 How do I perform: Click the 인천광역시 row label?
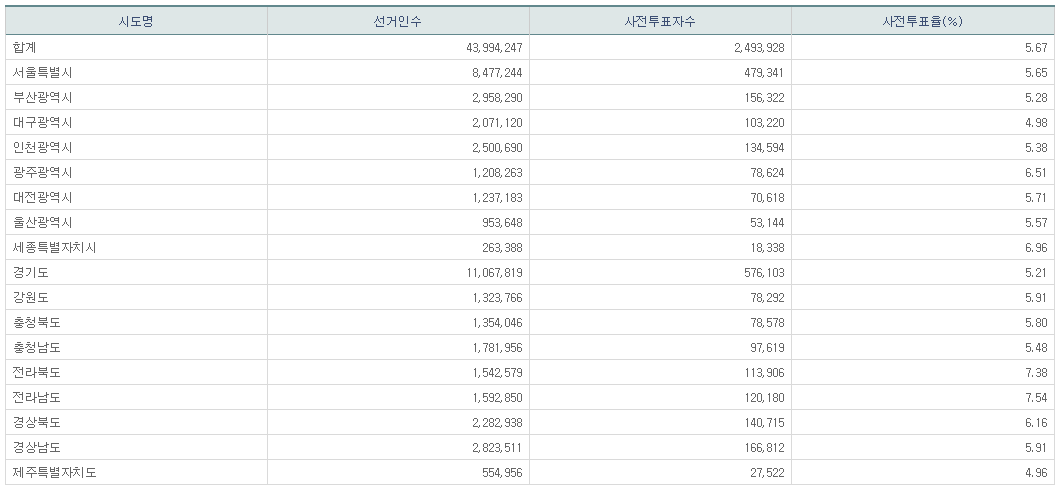43,147
